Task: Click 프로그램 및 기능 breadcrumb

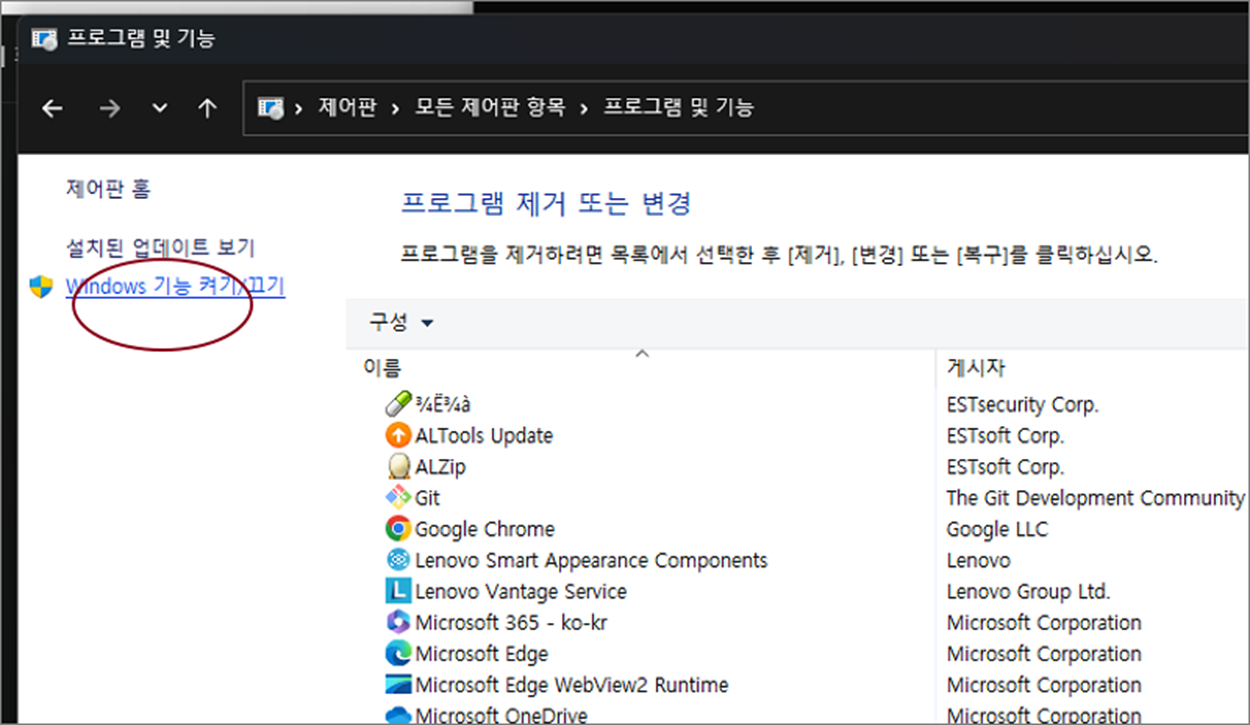Action: coord(679,107)
